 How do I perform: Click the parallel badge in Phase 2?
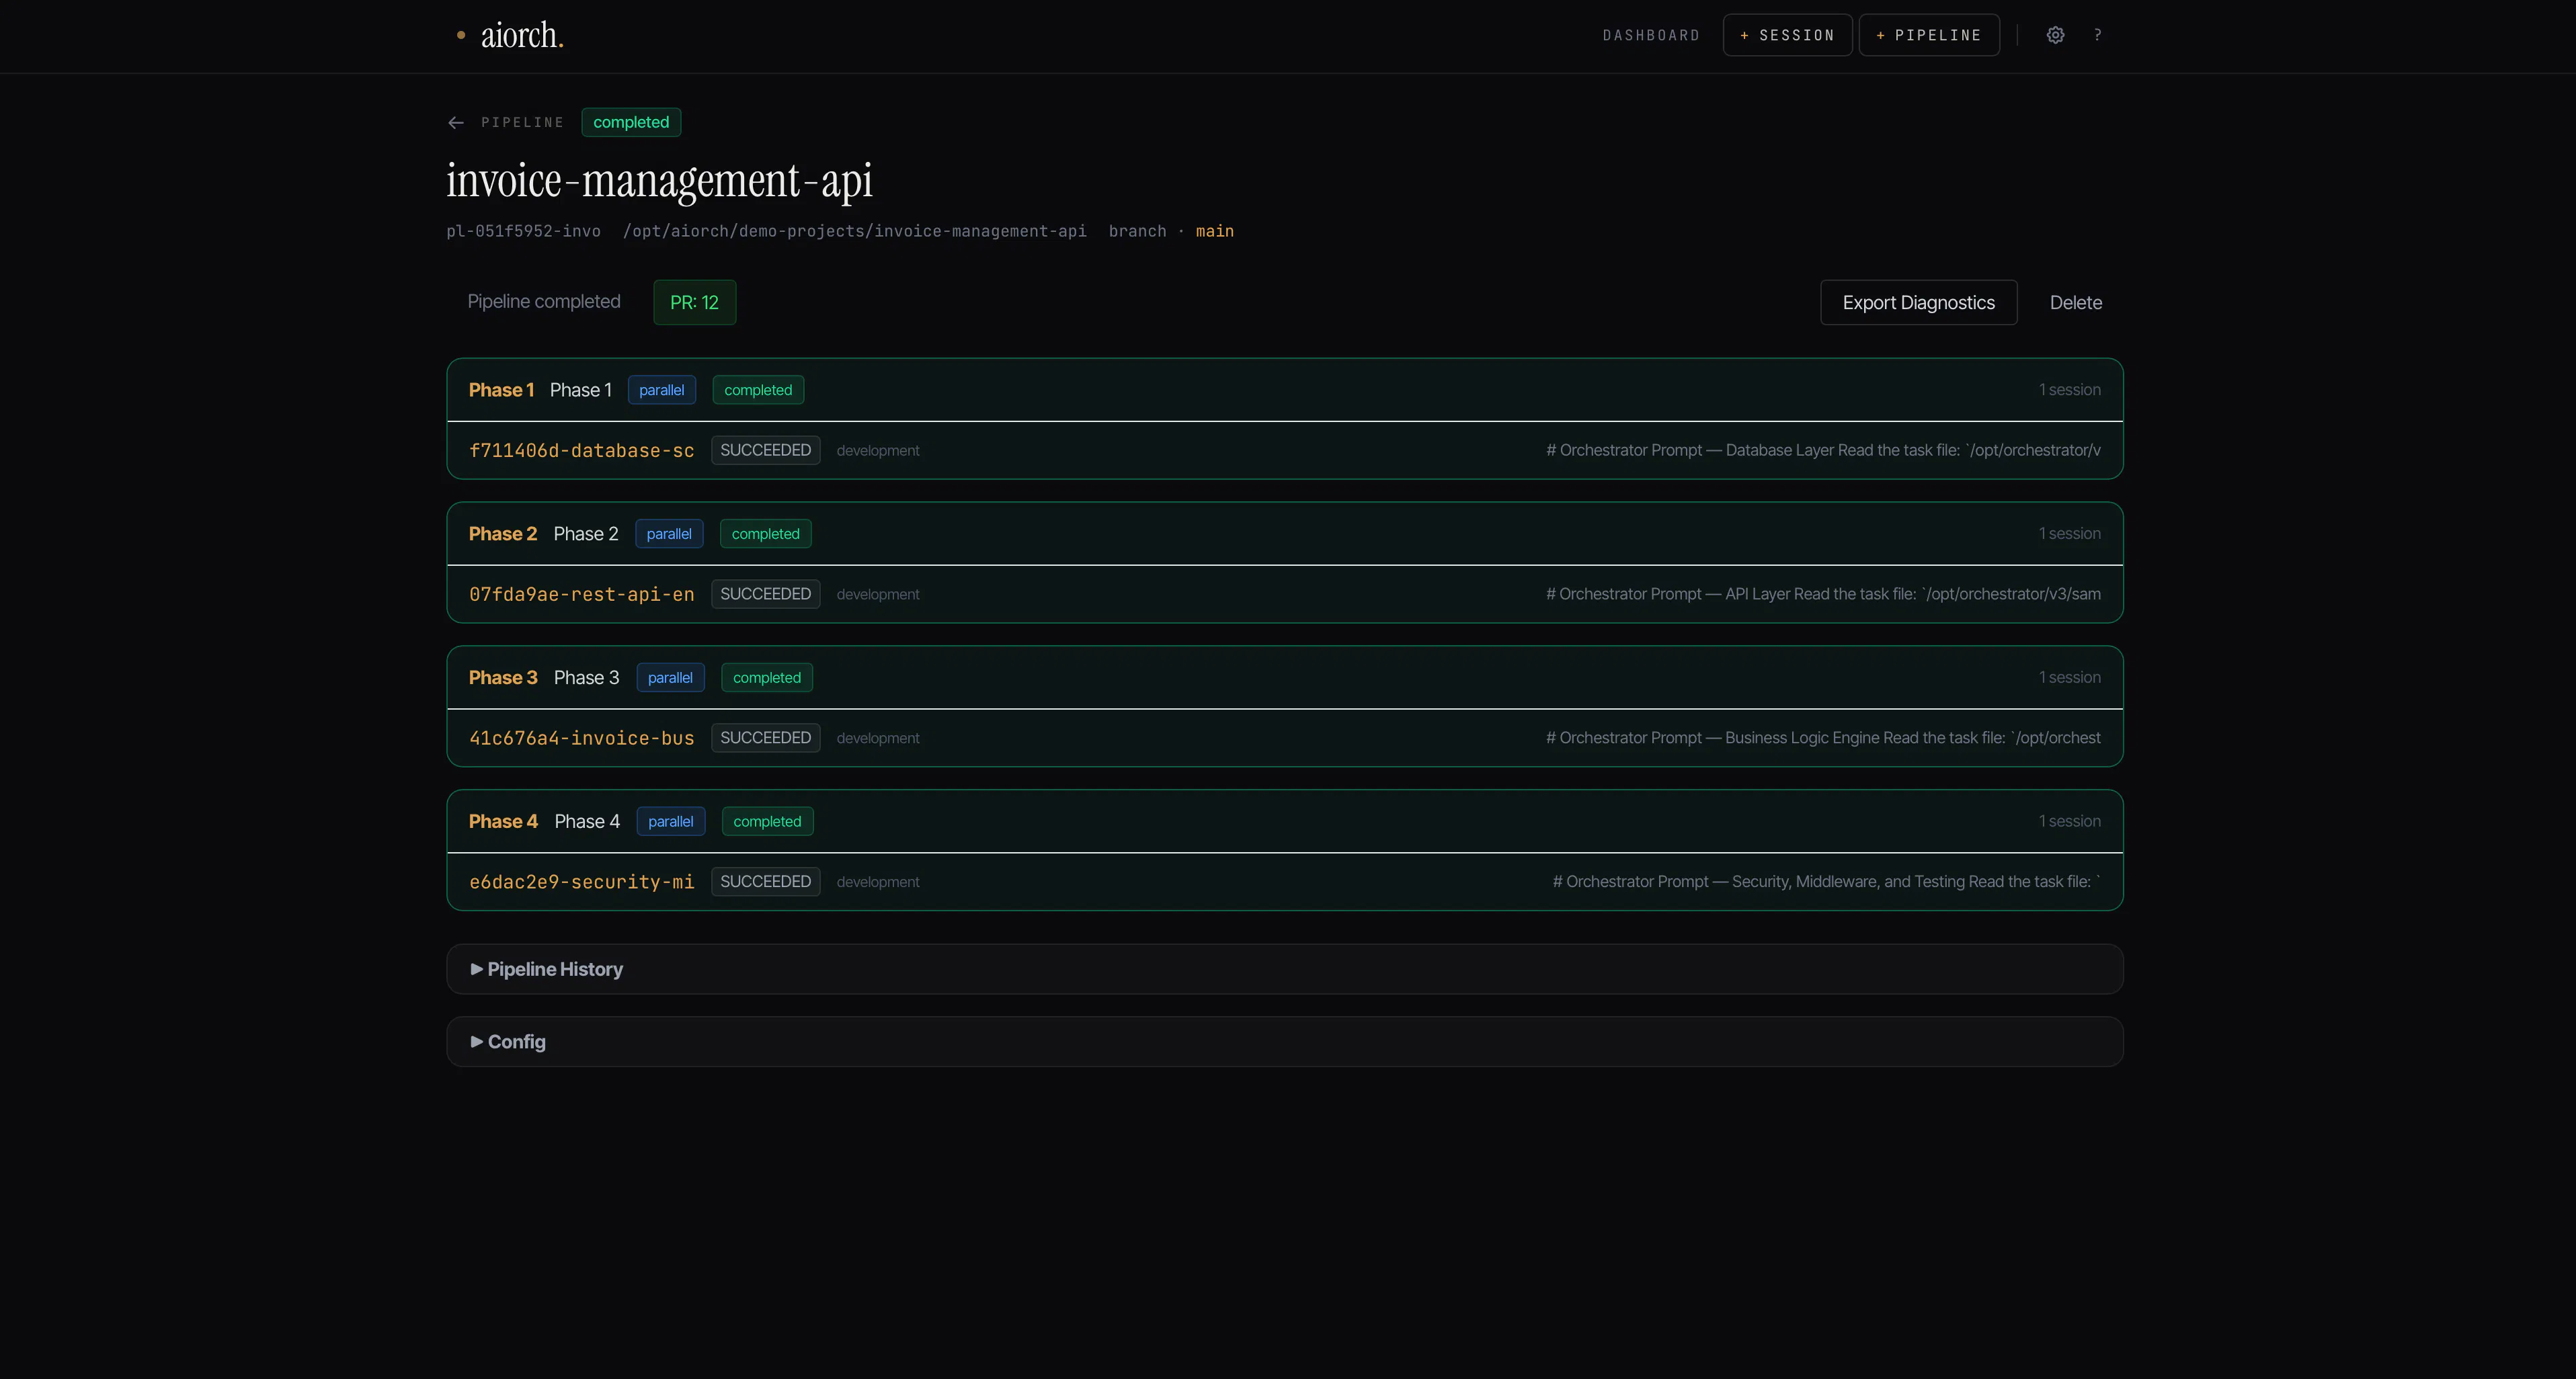point(669,534)
